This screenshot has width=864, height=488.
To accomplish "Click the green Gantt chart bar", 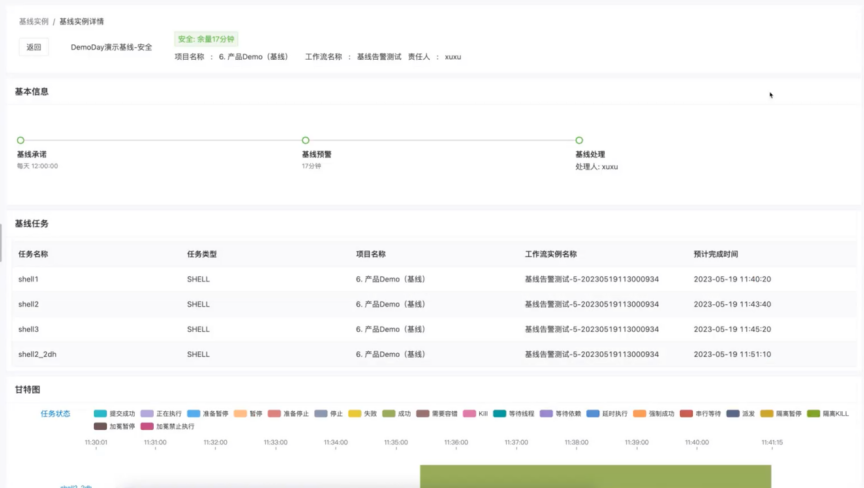I will (596, 476).
